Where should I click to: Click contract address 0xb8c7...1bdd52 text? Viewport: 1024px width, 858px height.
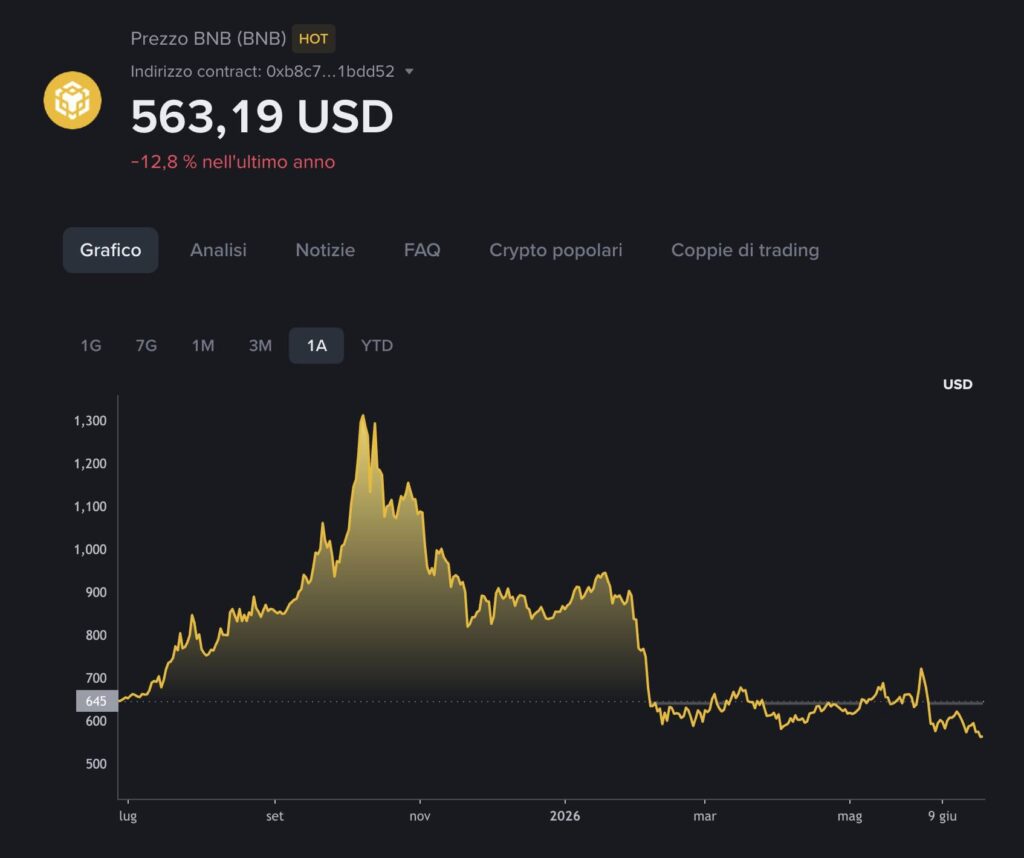pyautogui.click(x=330, y=71)
